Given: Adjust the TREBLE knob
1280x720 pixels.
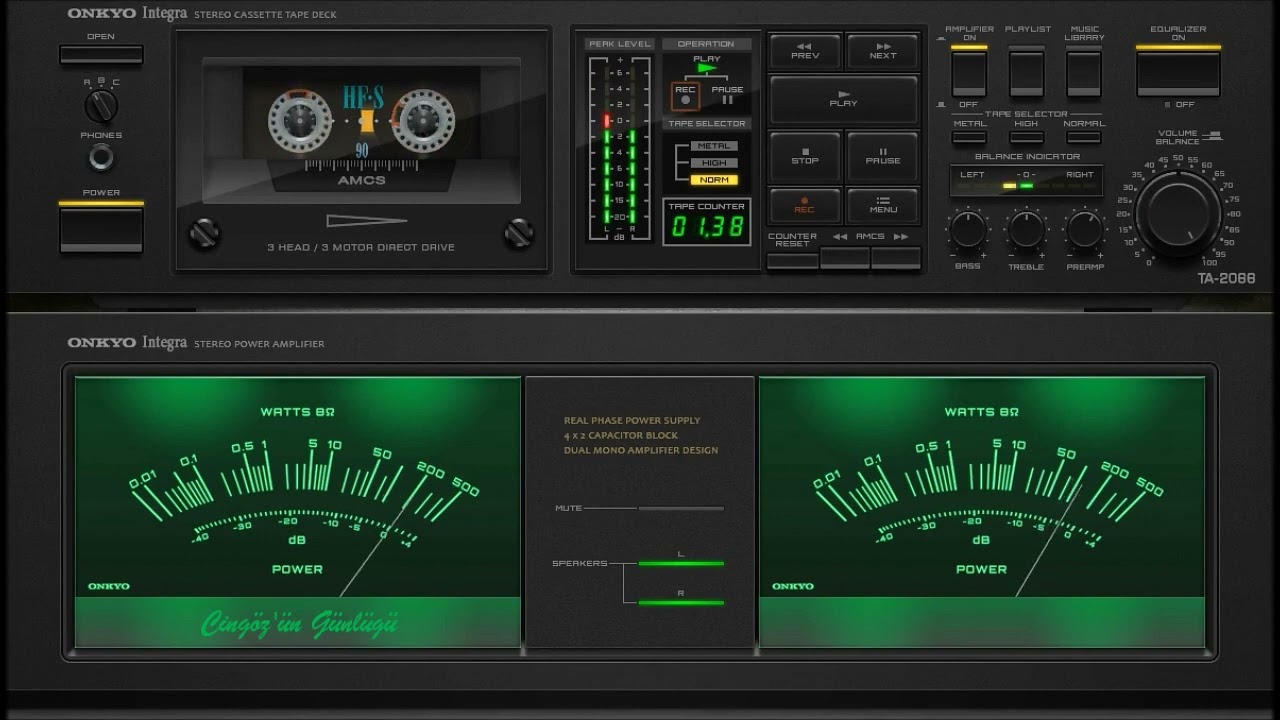Looking at the screenshot, I should tap(1027, 229).
